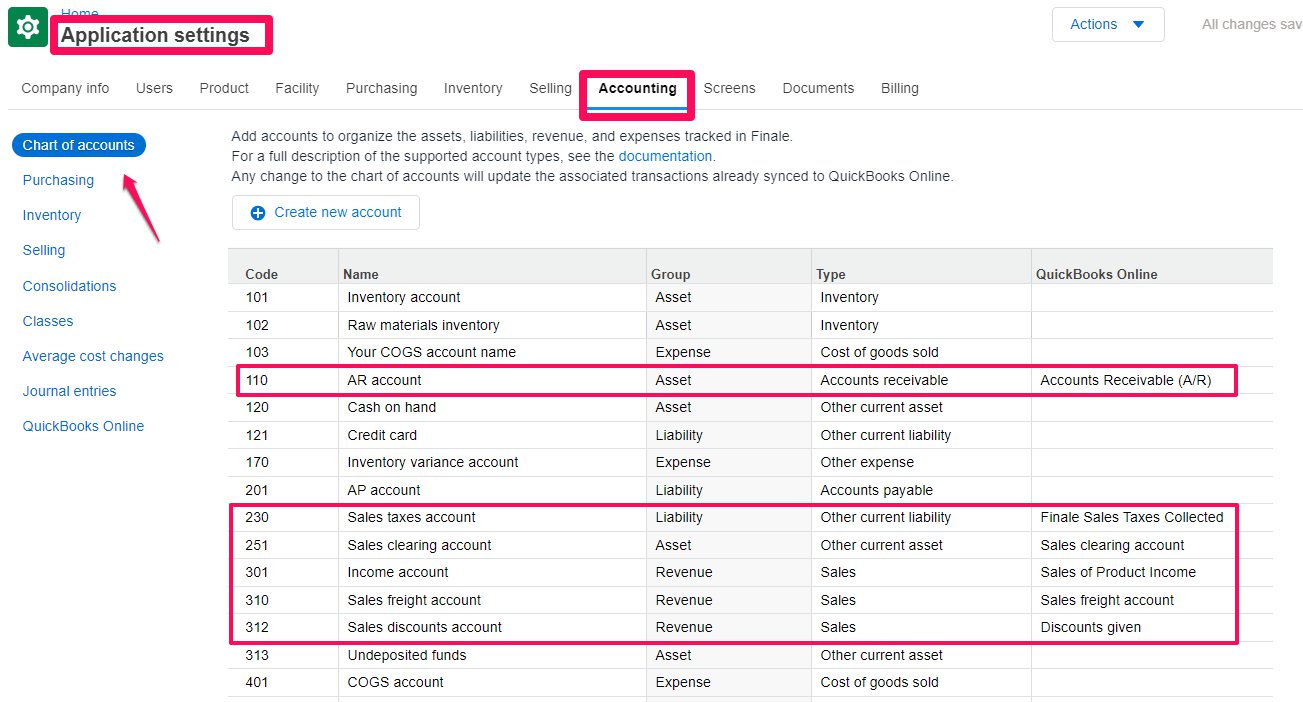Switch to the Billing tab
The height and width of the screenshot is (702, 1303).
click(x=899, y=88)
